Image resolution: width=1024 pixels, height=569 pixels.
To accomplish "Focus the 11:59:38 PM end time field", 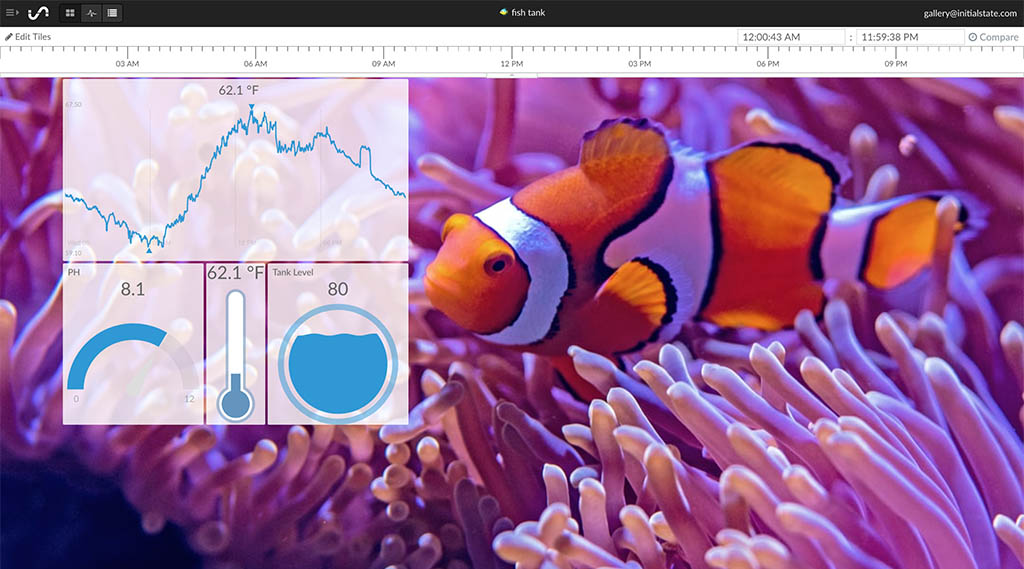I will [x=910, y=37].
